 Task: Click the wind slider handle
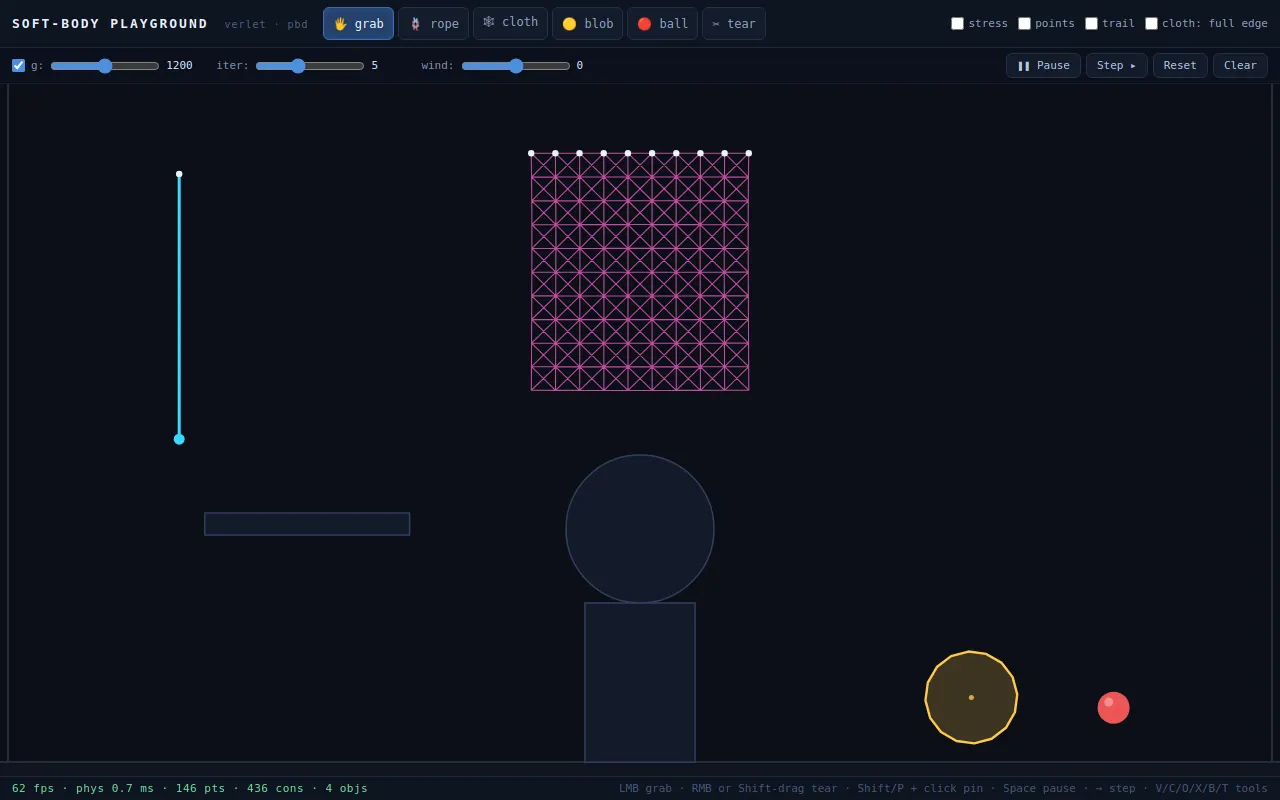click(516, 66)
